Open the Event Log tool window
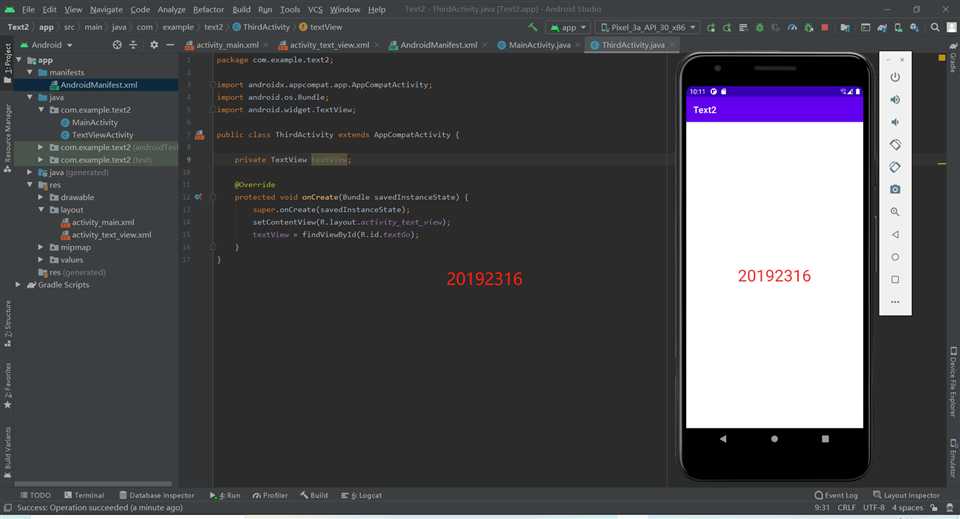The width and height of the screenshot is (960, 519). 836,495
